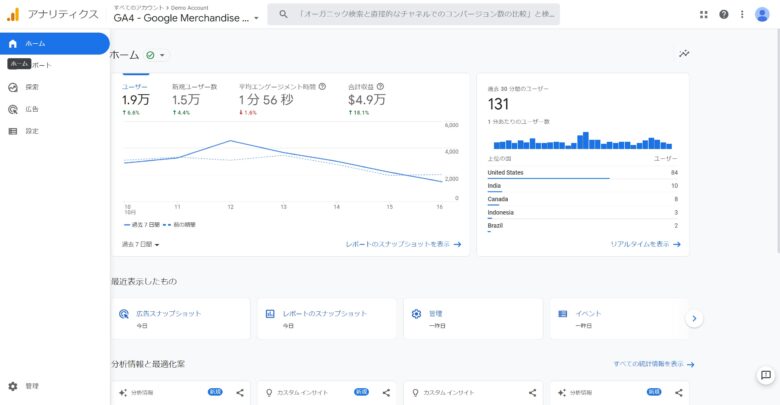
Task: Click the Configure table icon in sidebar
Action: tap(13, 131)
